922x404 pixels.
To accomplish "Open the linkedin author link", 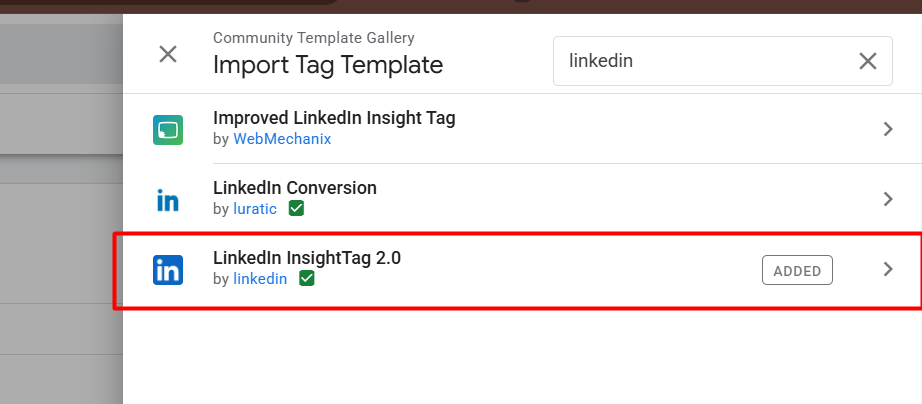I will pos(260,279).
